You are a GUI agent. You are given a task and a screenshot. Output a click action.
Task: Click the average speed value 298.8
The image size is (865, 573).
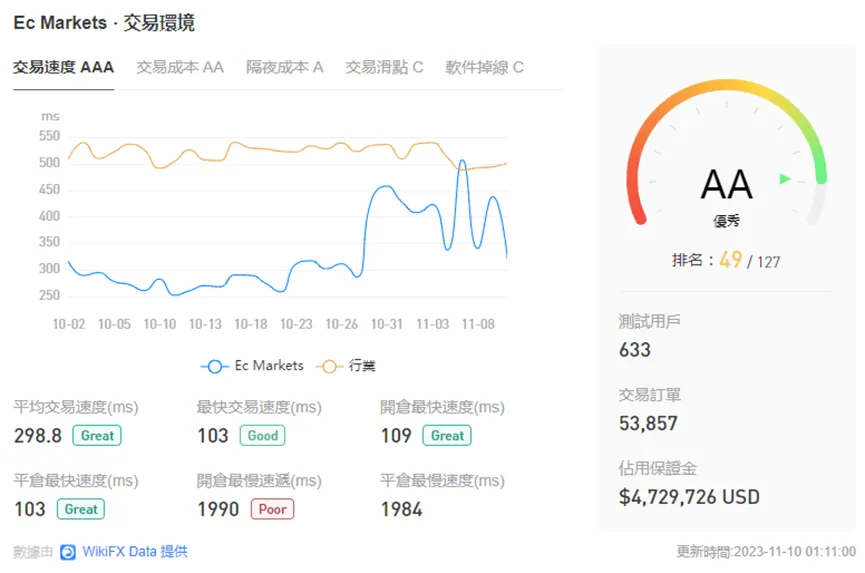(38, 436)
